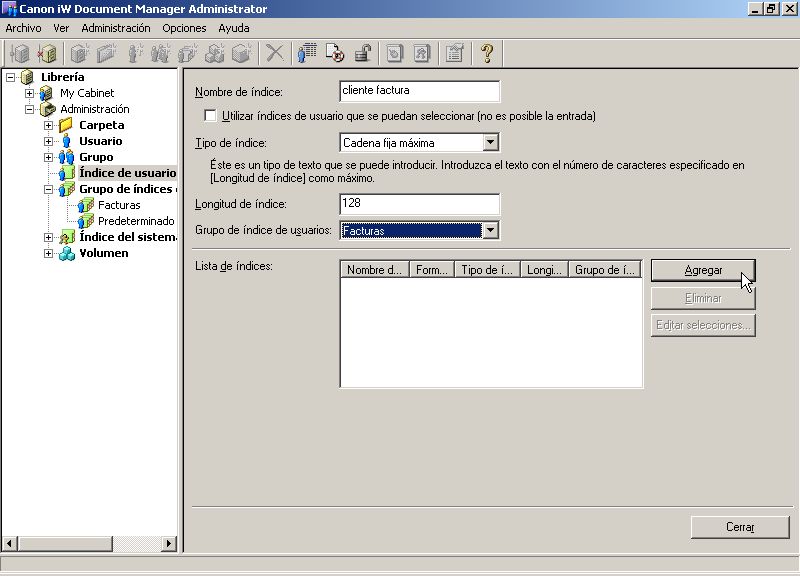This screenshot has height=576, width=800.
Task: Click the single cube toolbar icon
Action: (241, 53)
